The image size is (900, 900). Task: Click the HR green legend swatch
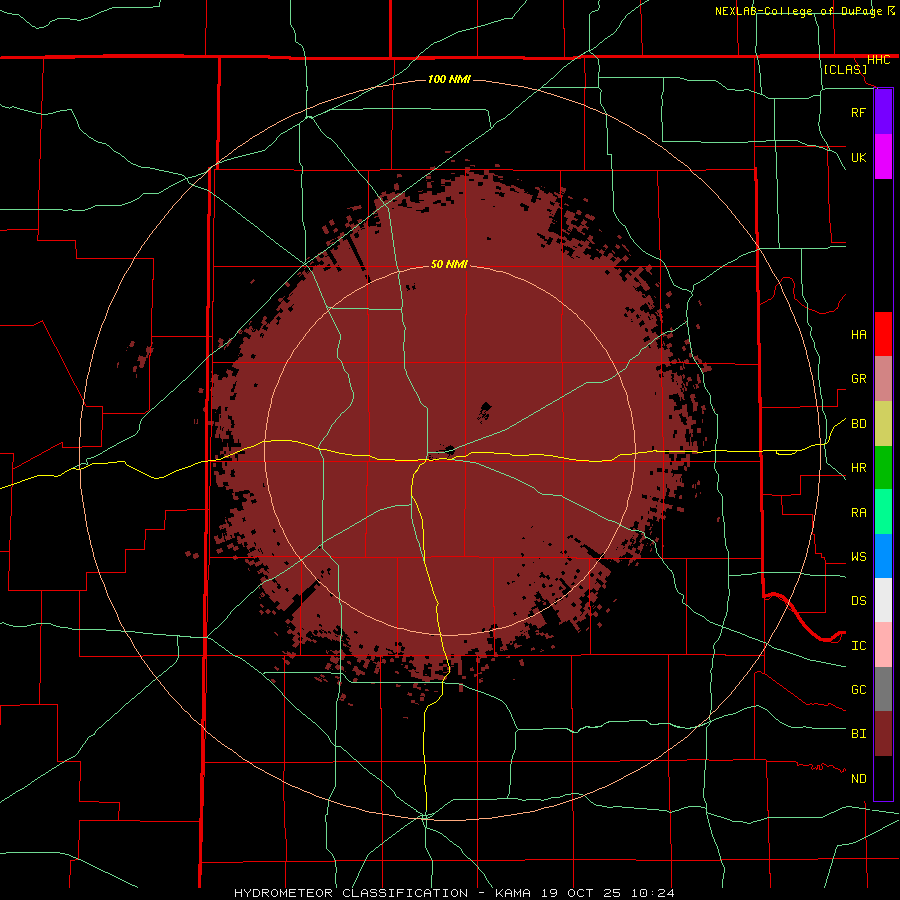tap(883, 468)
